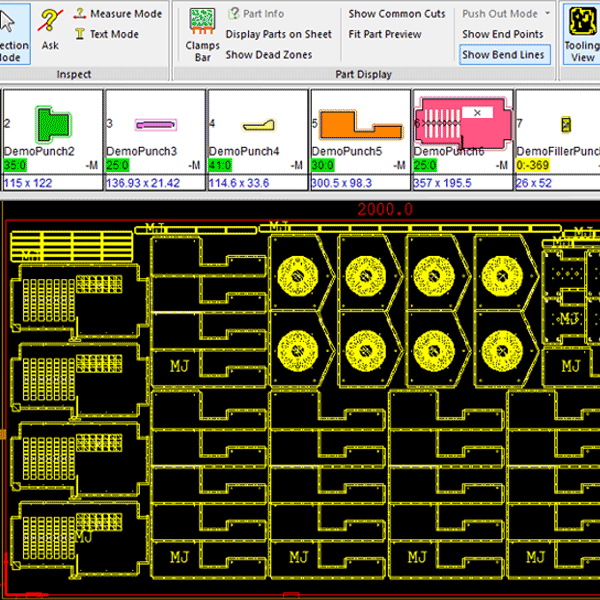Click the 26 x 52 dimensions text
This screenshot has height=600, width=600.
533,183
